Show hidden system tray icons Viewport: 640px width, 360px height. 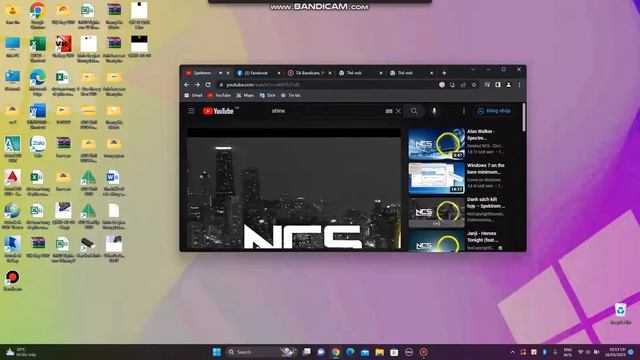513,352
